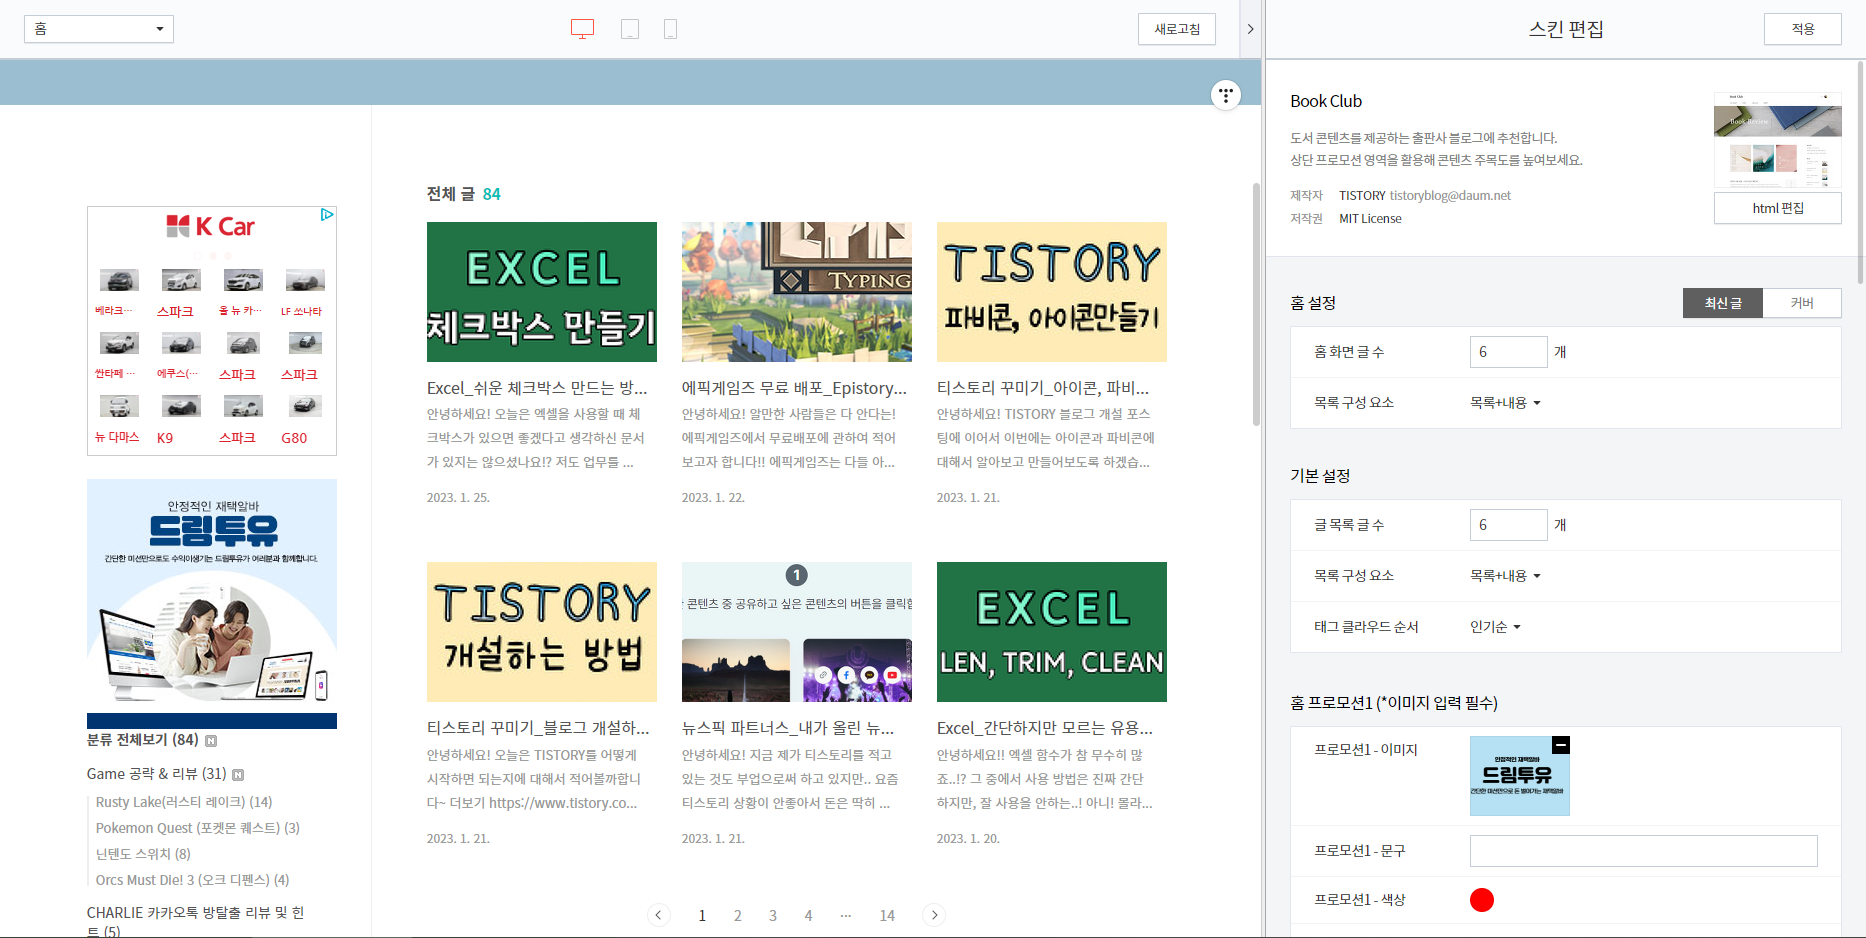This screenshot has height=938, width=1866.
Task: Click the 글 목록 글 수 input field
Action: point(1509,525)
